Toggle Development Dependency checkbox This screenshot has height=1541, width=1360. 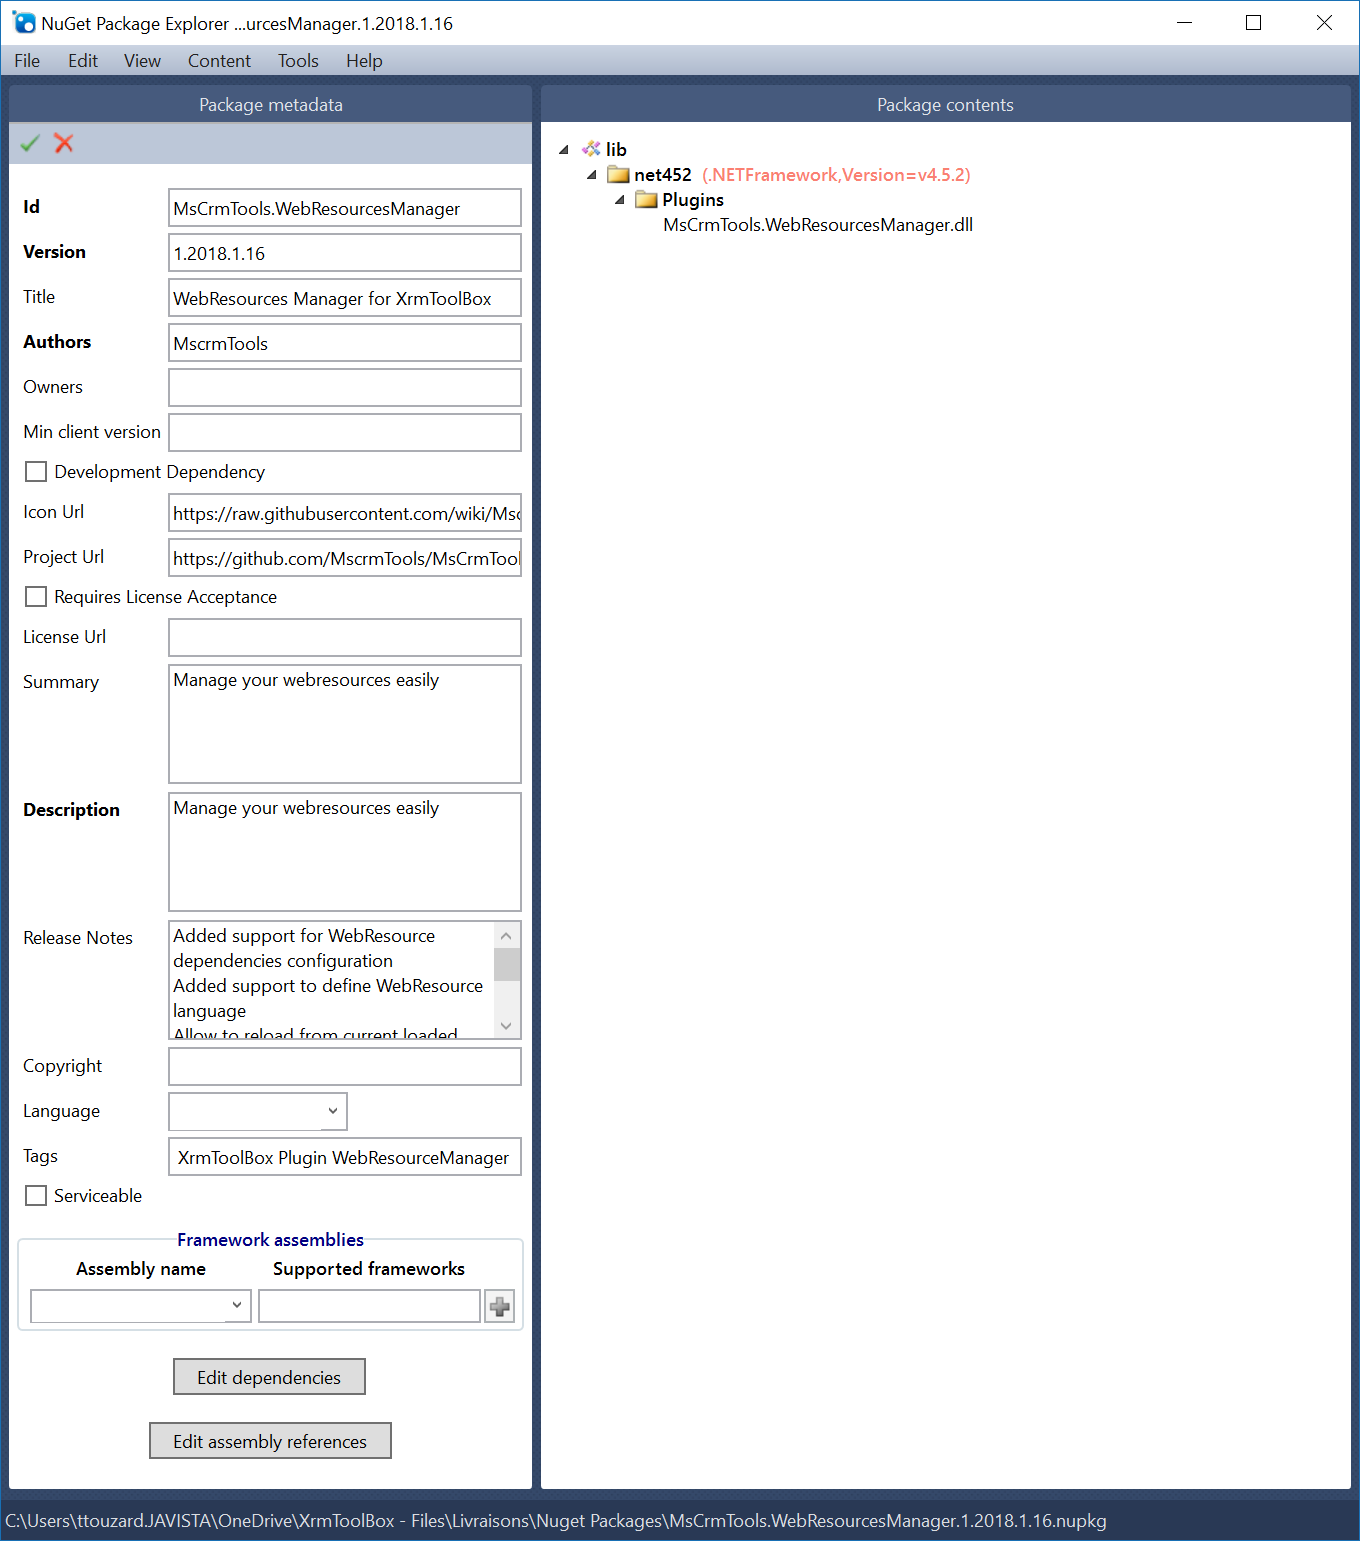(x=36, y=472)
